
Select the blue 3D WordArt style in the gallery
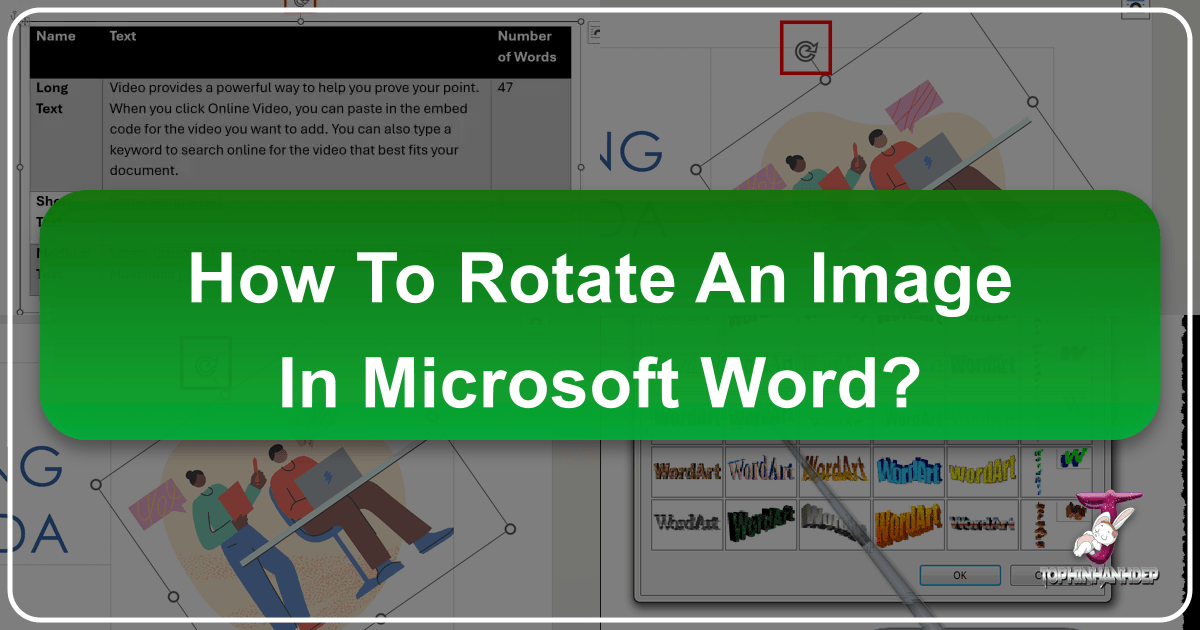pyautogui.click(x=909, y=471)
